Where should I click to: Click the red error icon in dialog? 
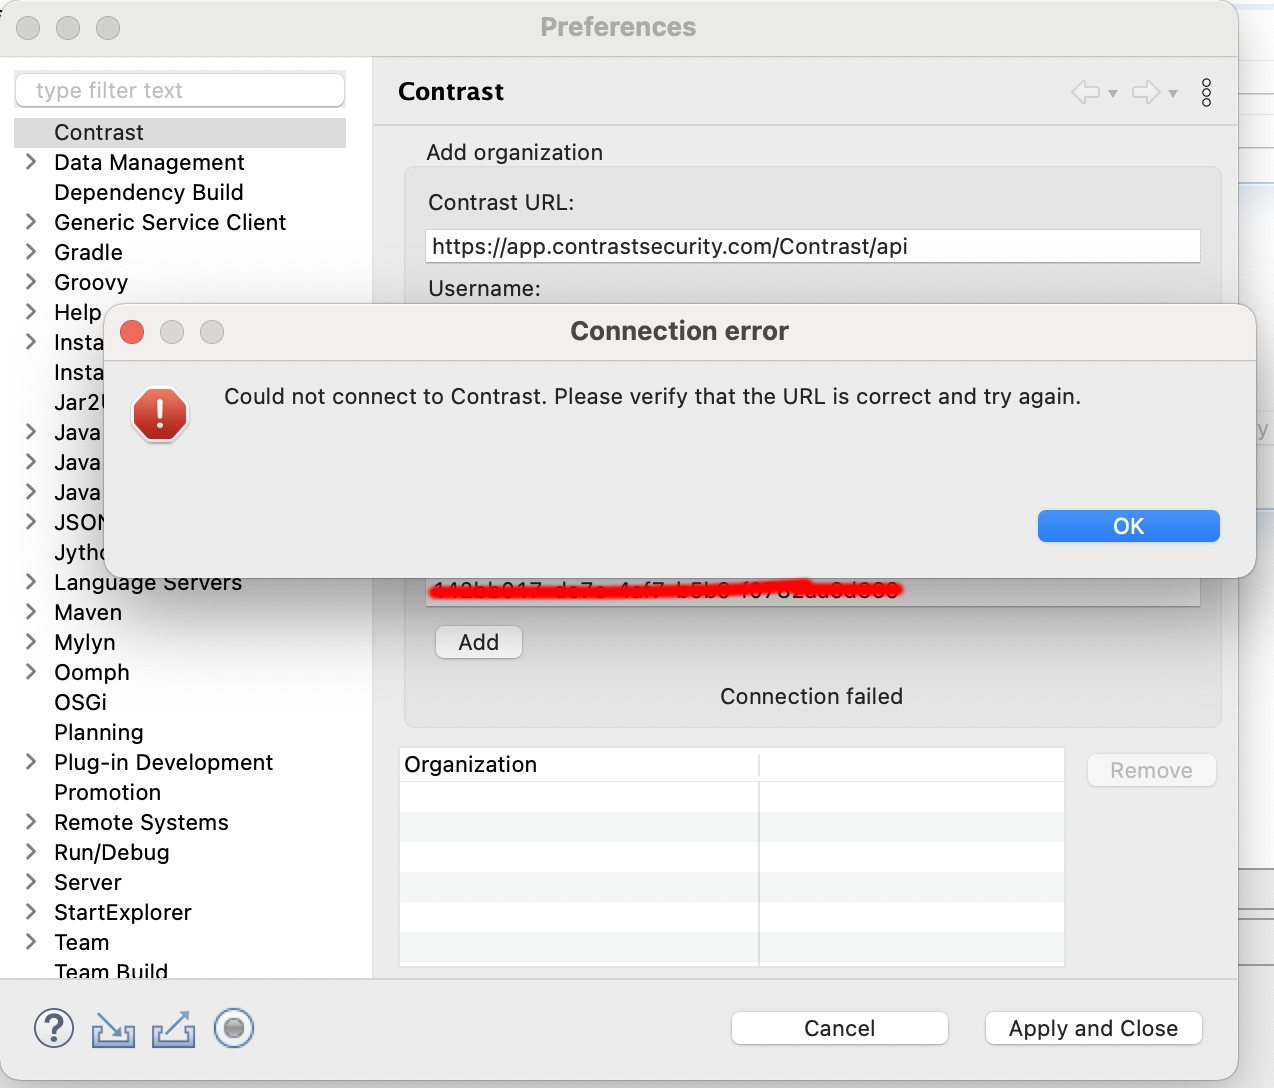tap(160, 414)
